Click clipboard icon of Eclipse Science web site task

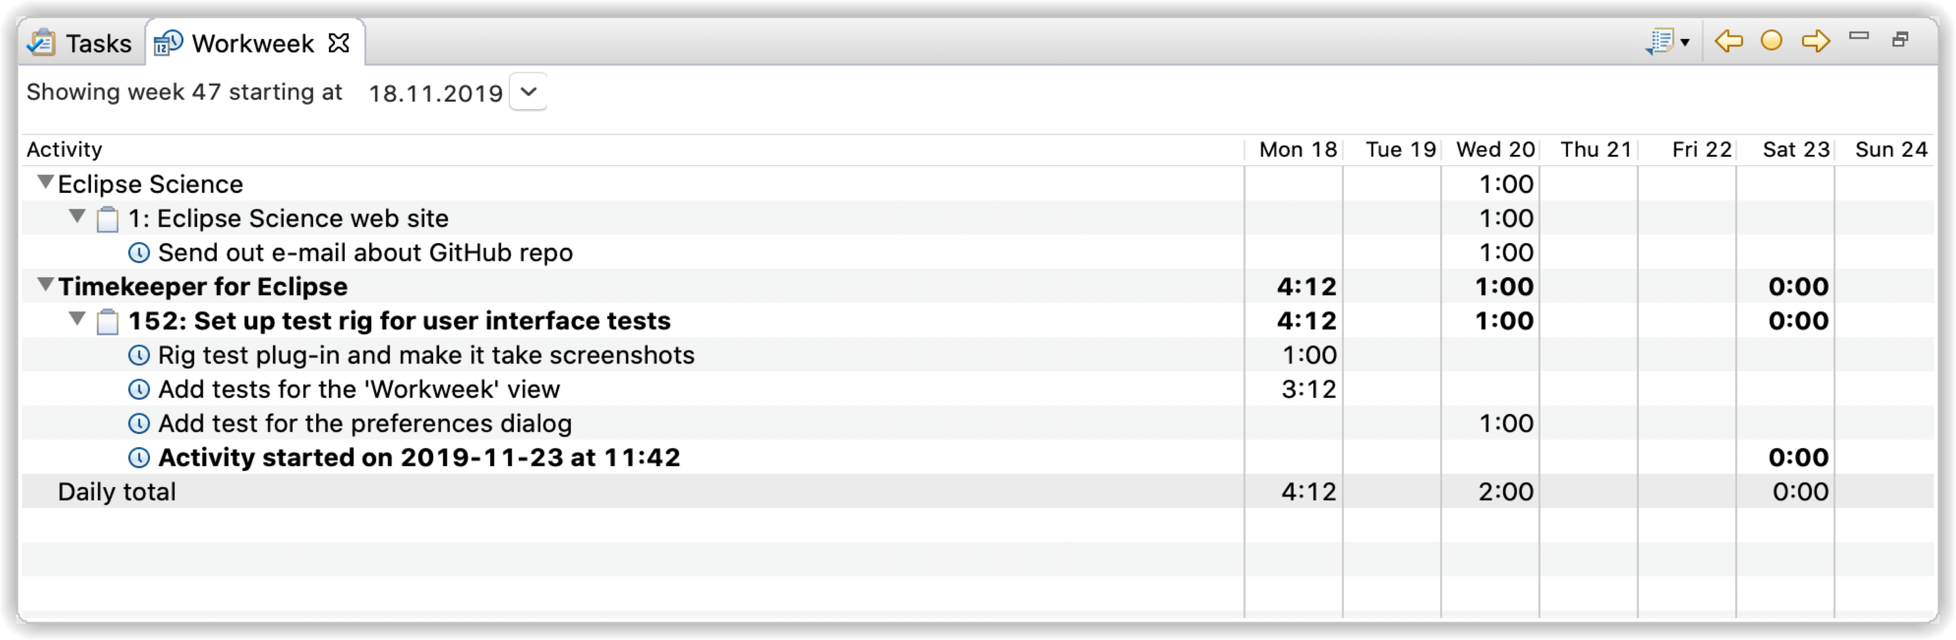click(108, 219)
